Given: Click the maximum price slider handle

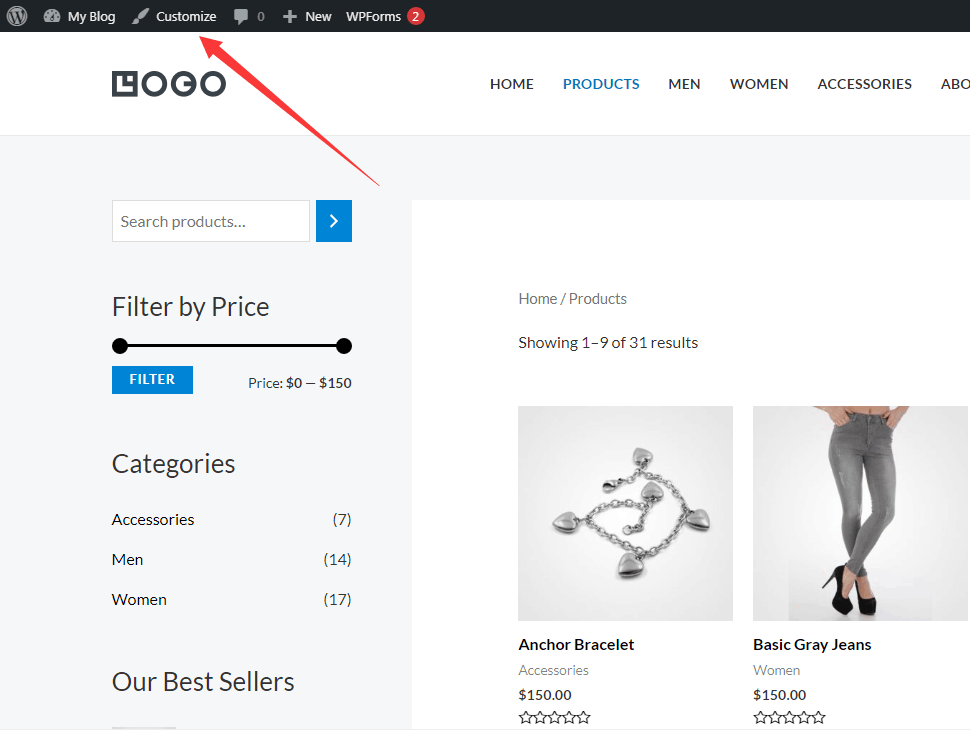Looking at the screenshot, I should [344, 346].
